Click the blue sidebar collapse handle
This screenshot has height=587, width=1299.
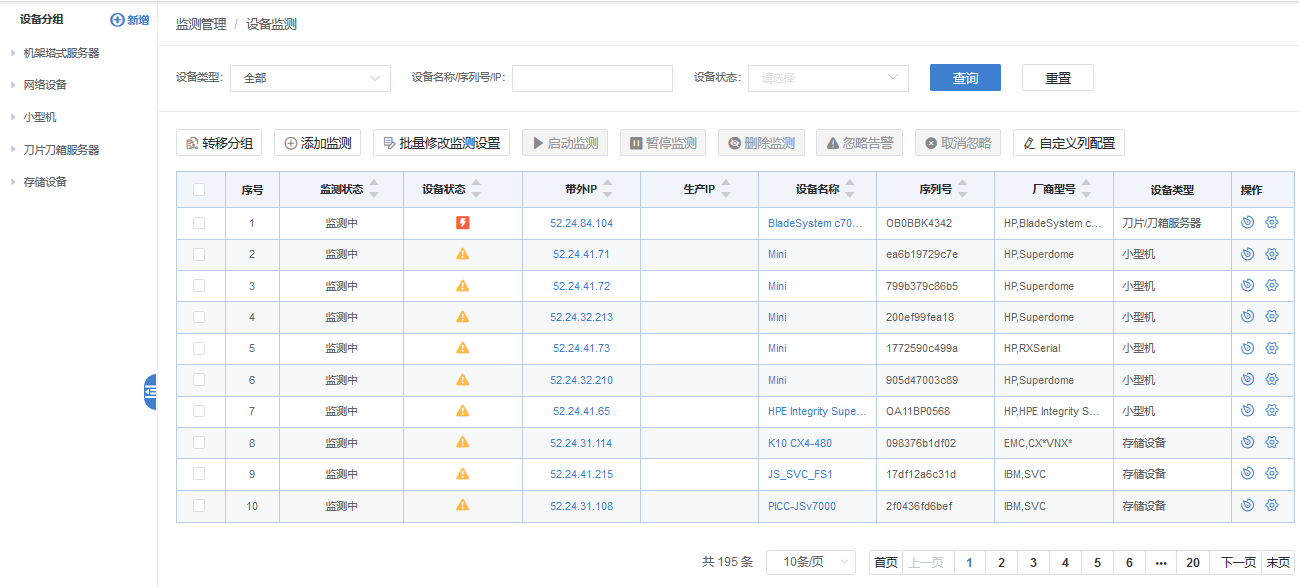(150, 392)
